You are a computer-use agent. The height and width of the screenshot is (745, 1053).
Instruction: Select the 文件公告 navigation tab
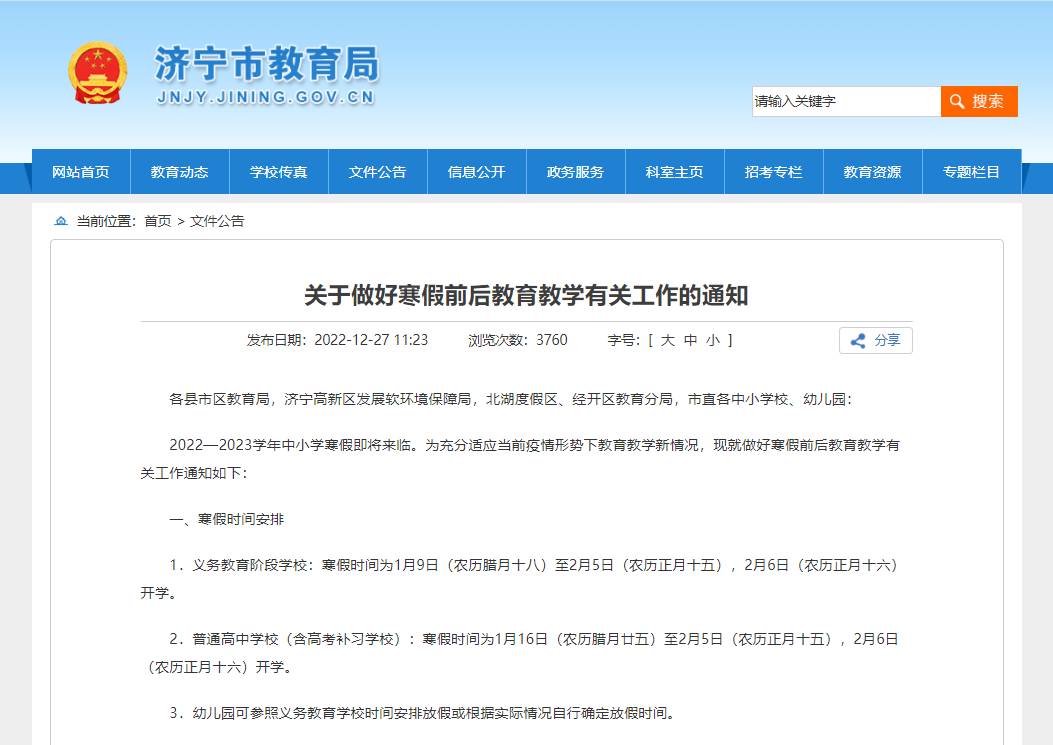(x=378, y=171)
